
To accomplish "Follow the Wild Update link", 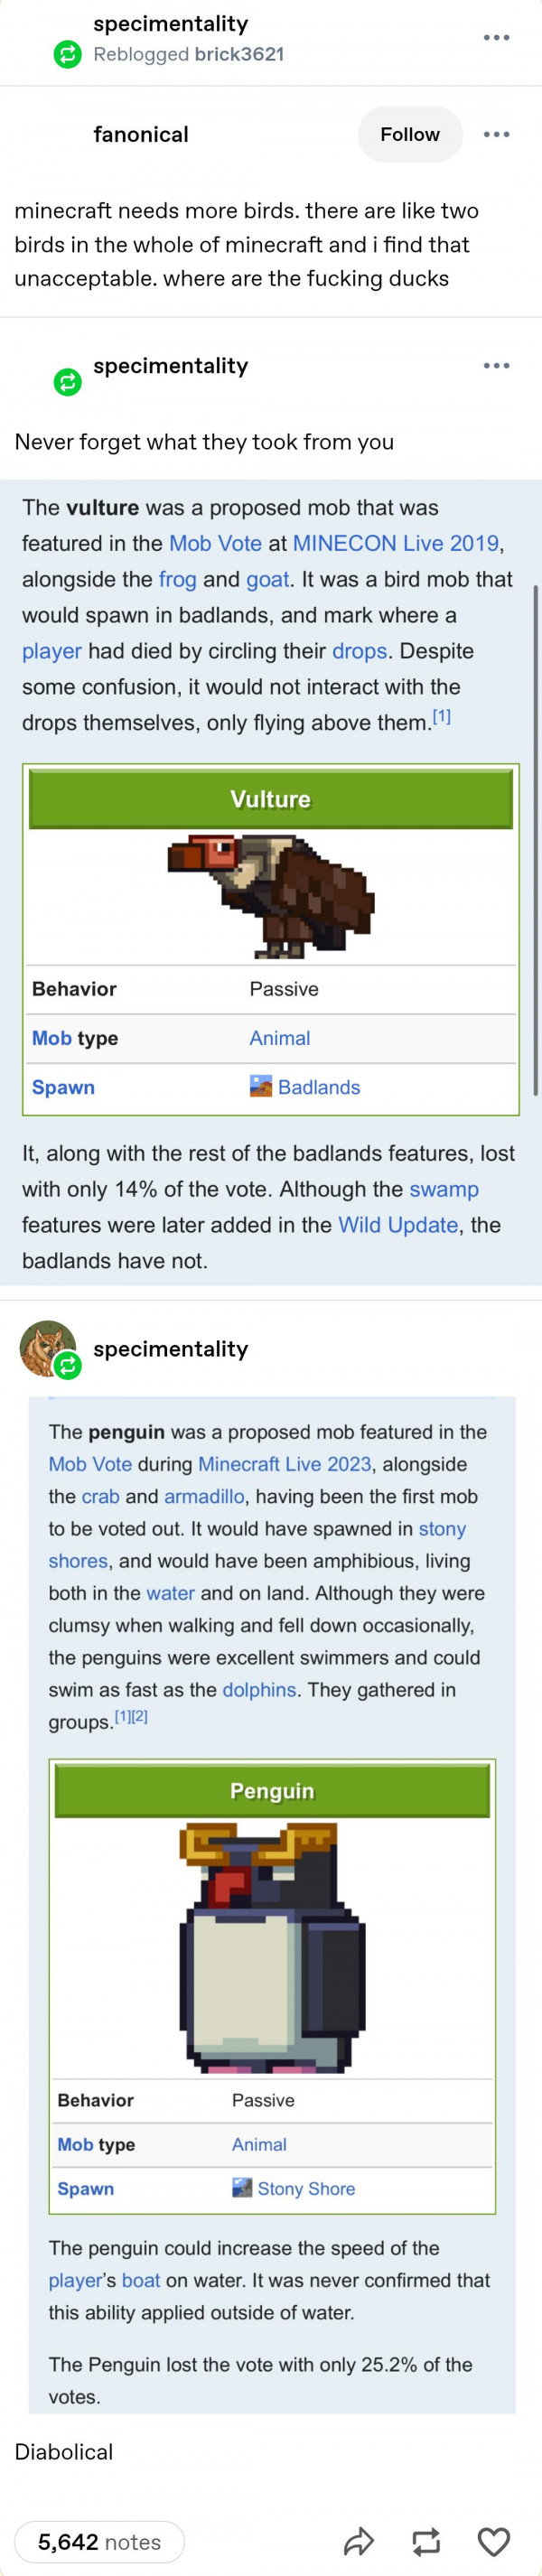I will pyautogui.click(x=398, y=1225).
